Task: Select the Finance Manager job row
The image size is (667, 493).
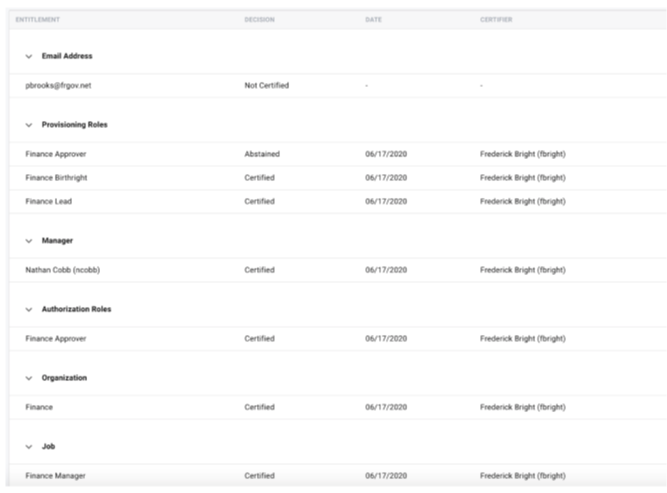Action: (55, 476)
